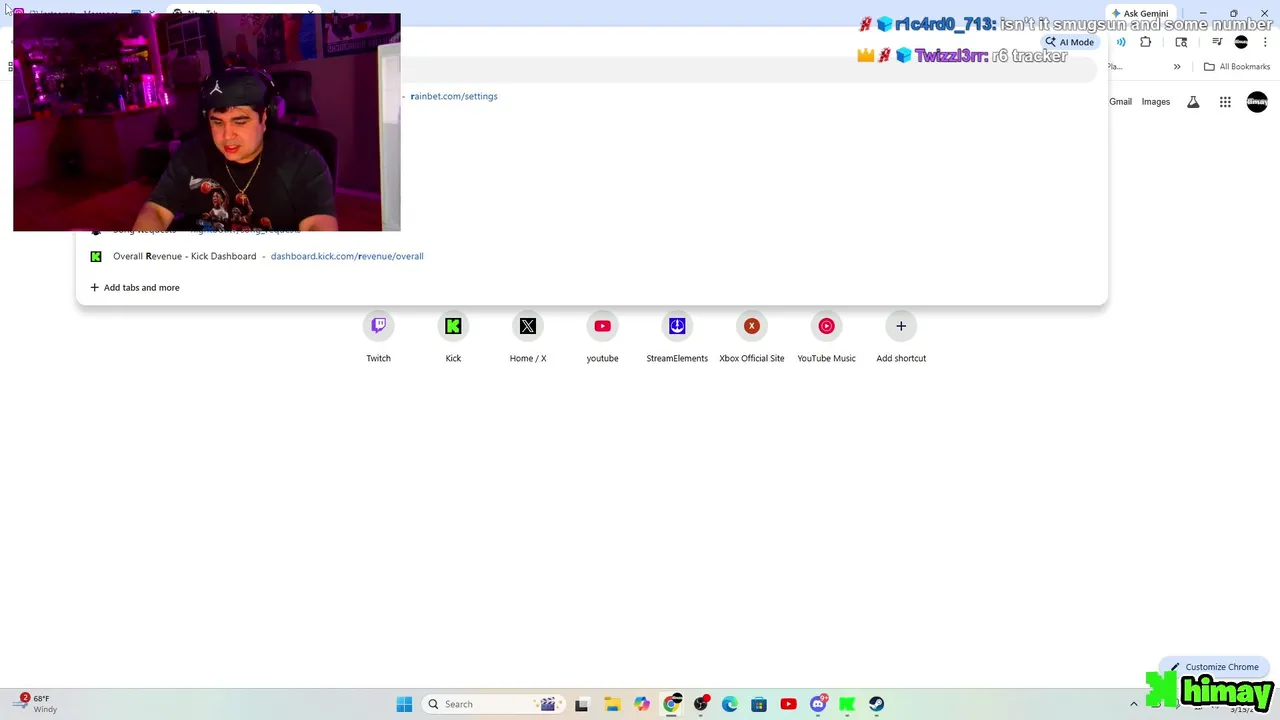This screenshot has height=720, width=1280.
Task: Open the youtube shortcut tile
Action: pyautogui.click(x=602, y=337)
